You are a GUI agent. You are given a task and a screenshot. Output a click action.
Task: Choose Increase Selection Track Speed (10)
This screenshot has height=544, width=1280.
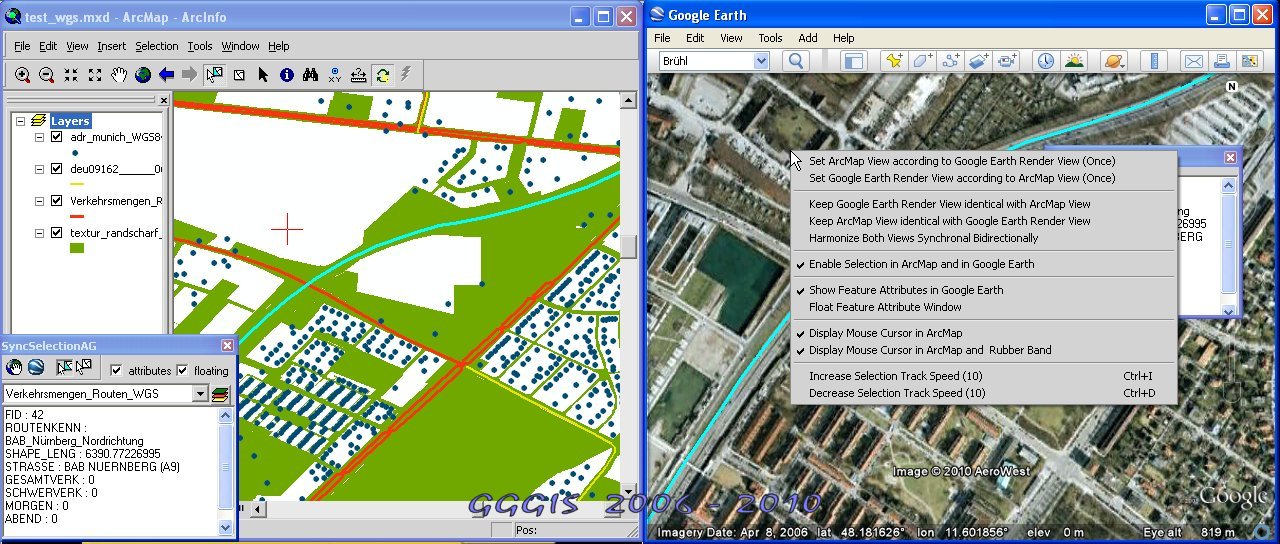[895, 376]
